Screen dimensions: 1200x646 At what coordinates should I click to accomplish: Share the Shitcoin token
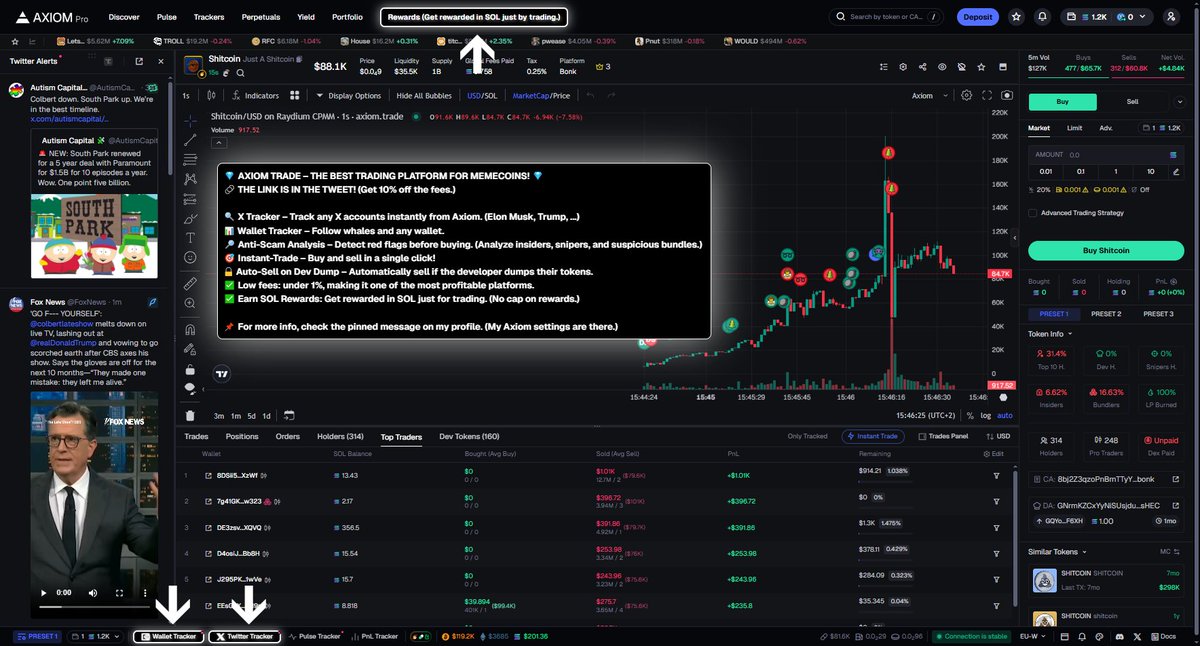(922, 67)
